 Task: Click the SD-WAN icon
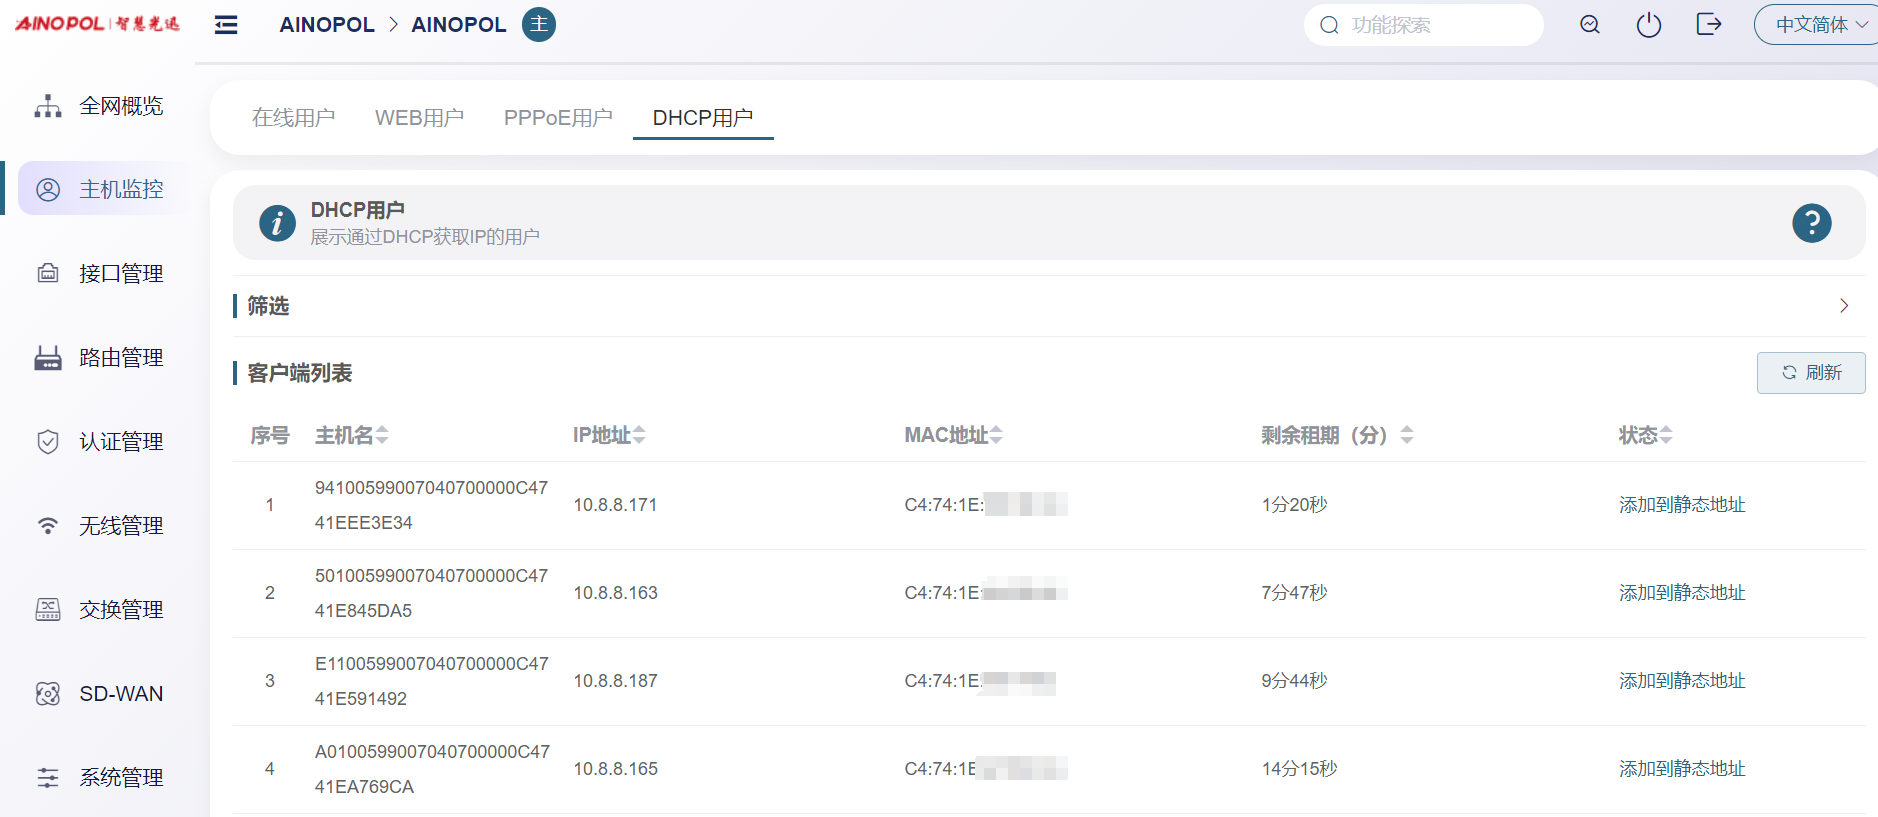pyautogui.click(x=48, y=694)
